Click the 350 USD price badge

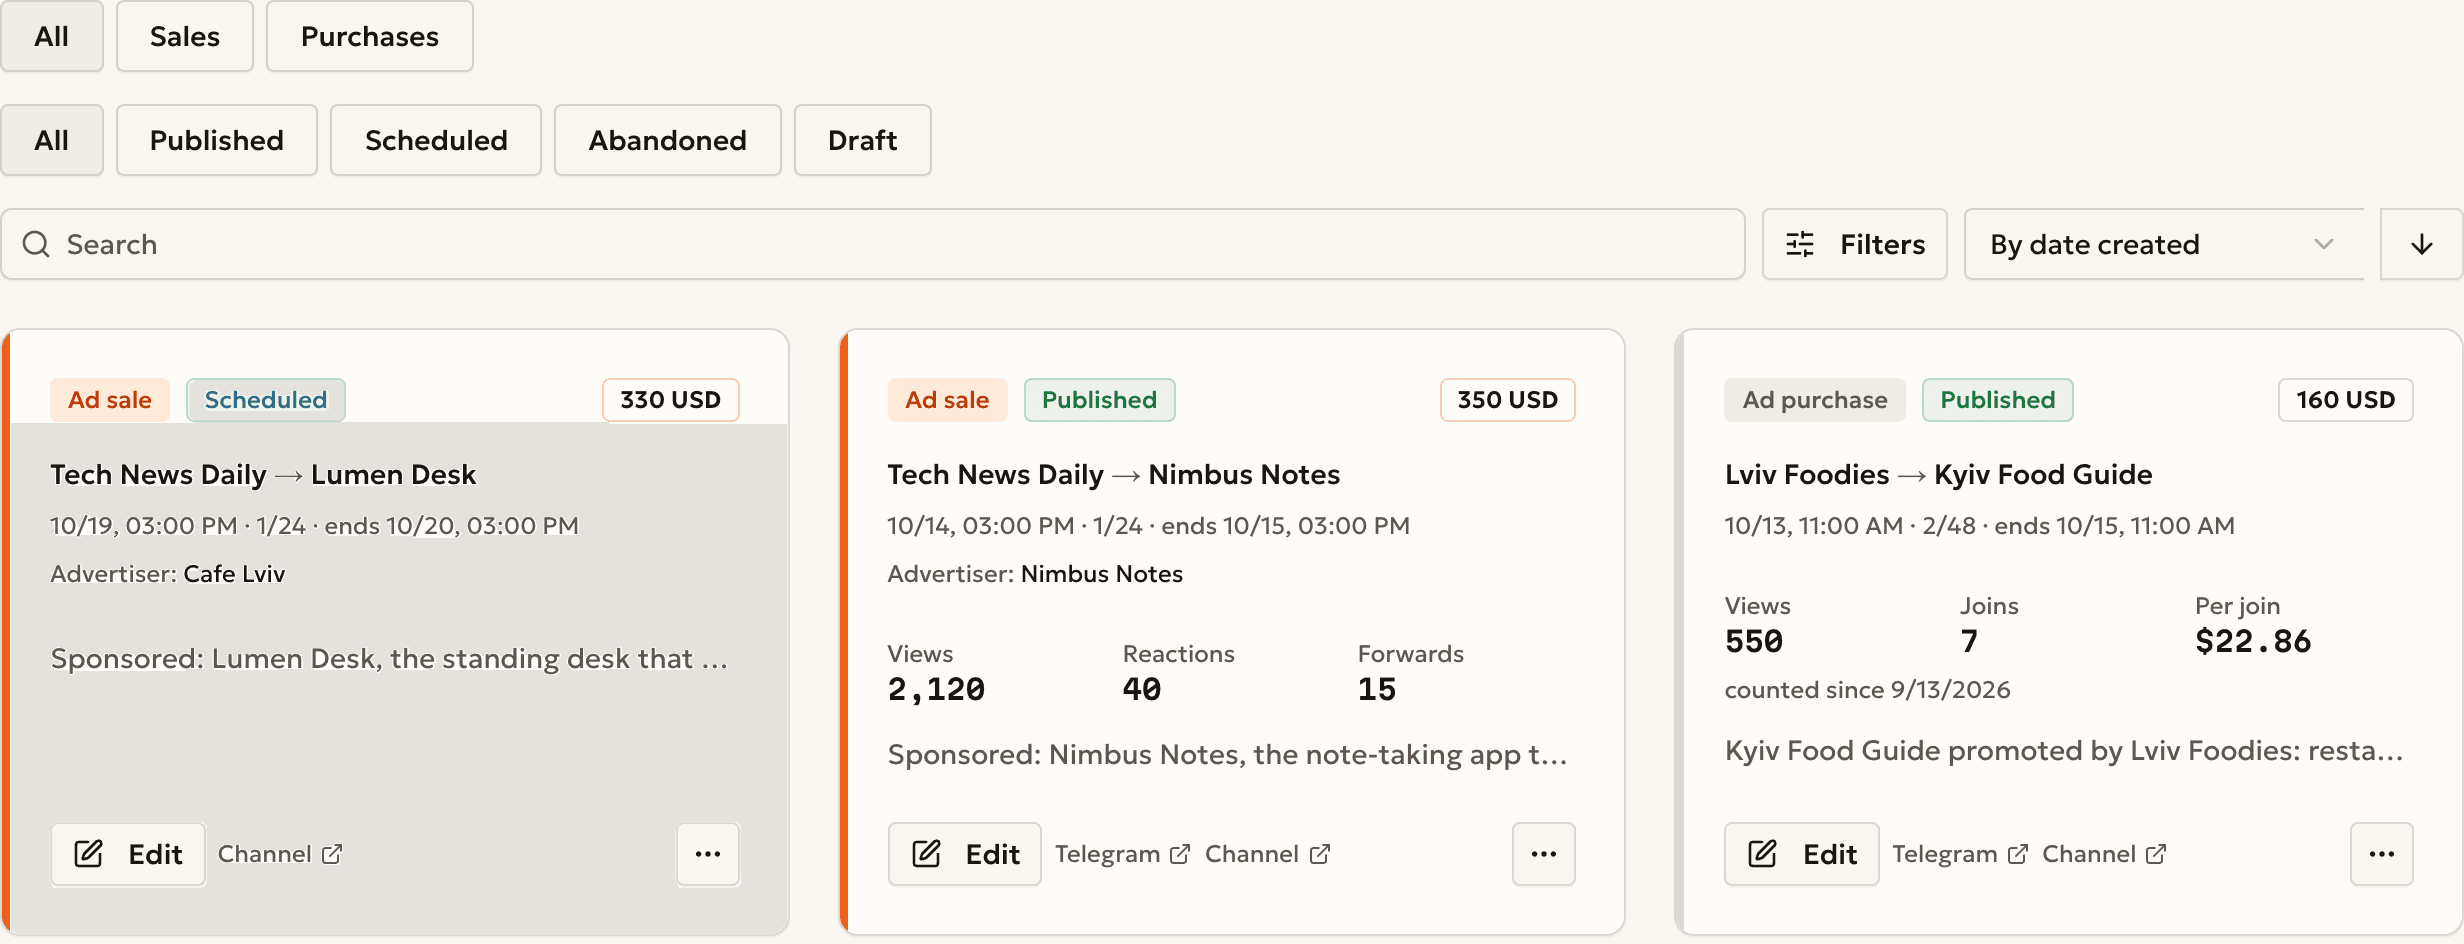tap(1508, 400)
